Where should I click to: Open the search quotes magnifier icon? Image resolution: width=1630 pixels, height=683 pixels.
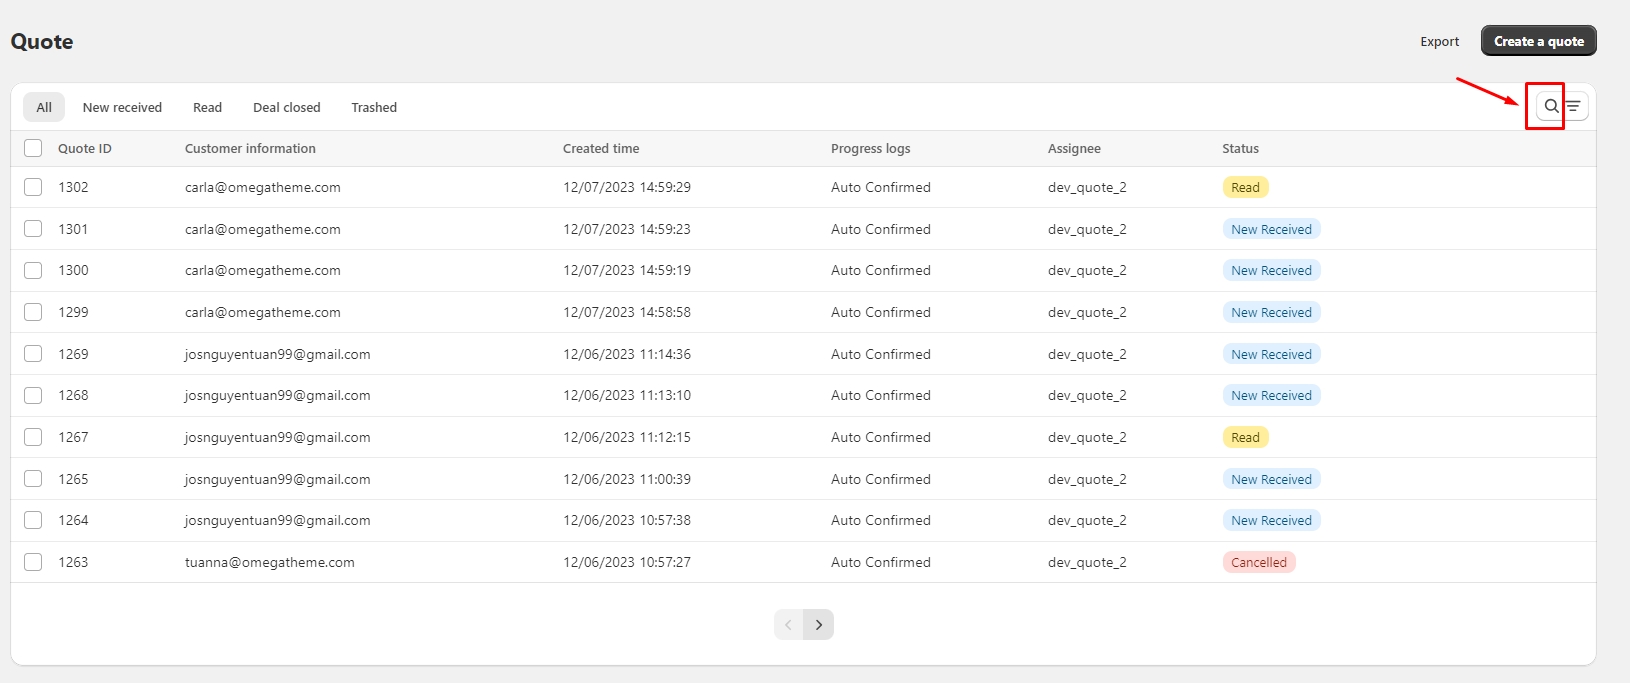1551,106
